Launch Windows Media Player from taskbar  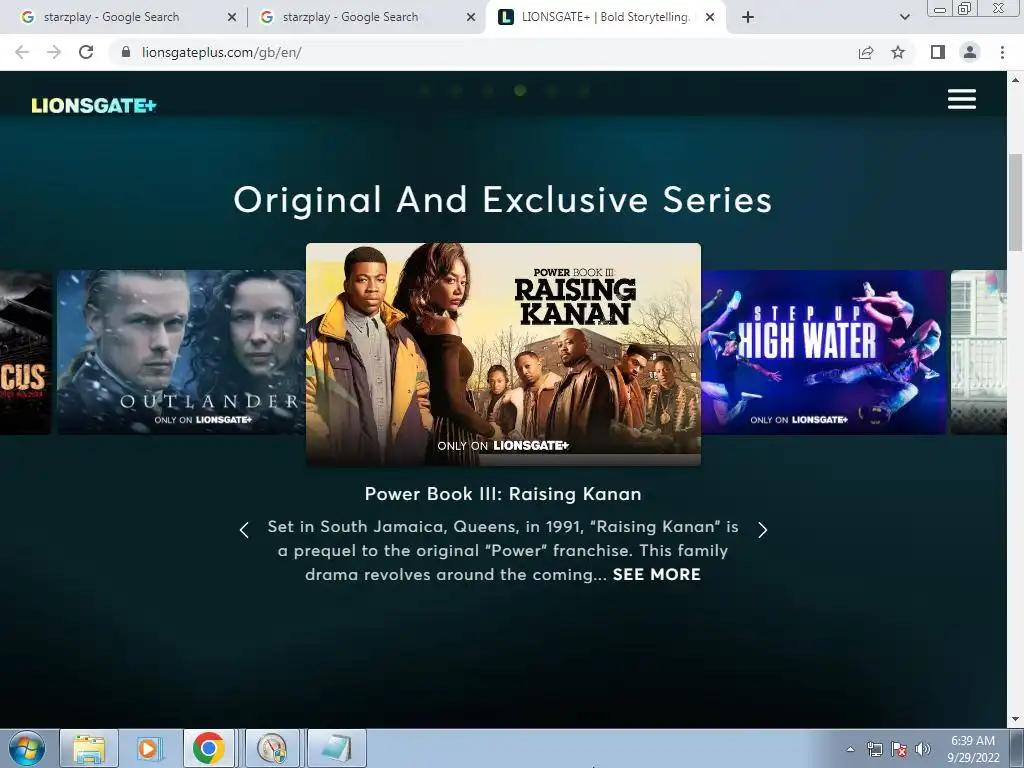coord(148,748)
